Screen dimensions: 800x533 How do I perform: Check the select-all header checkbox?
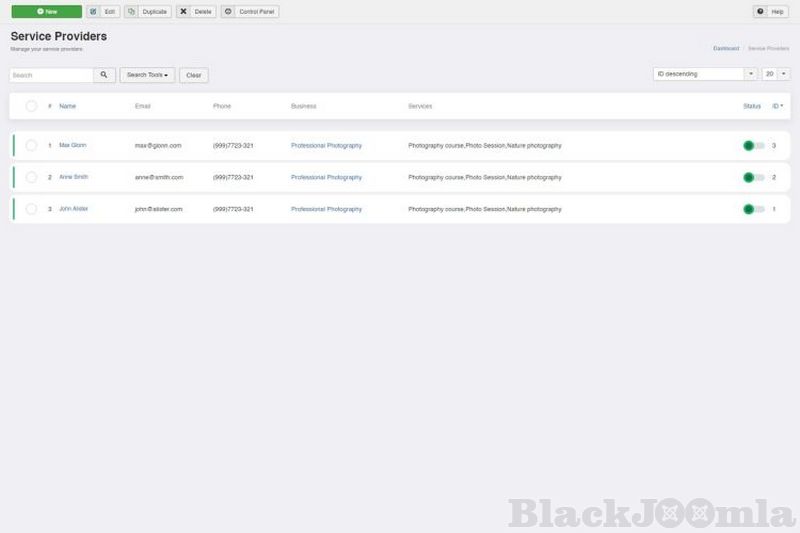(x=31, y=106)
